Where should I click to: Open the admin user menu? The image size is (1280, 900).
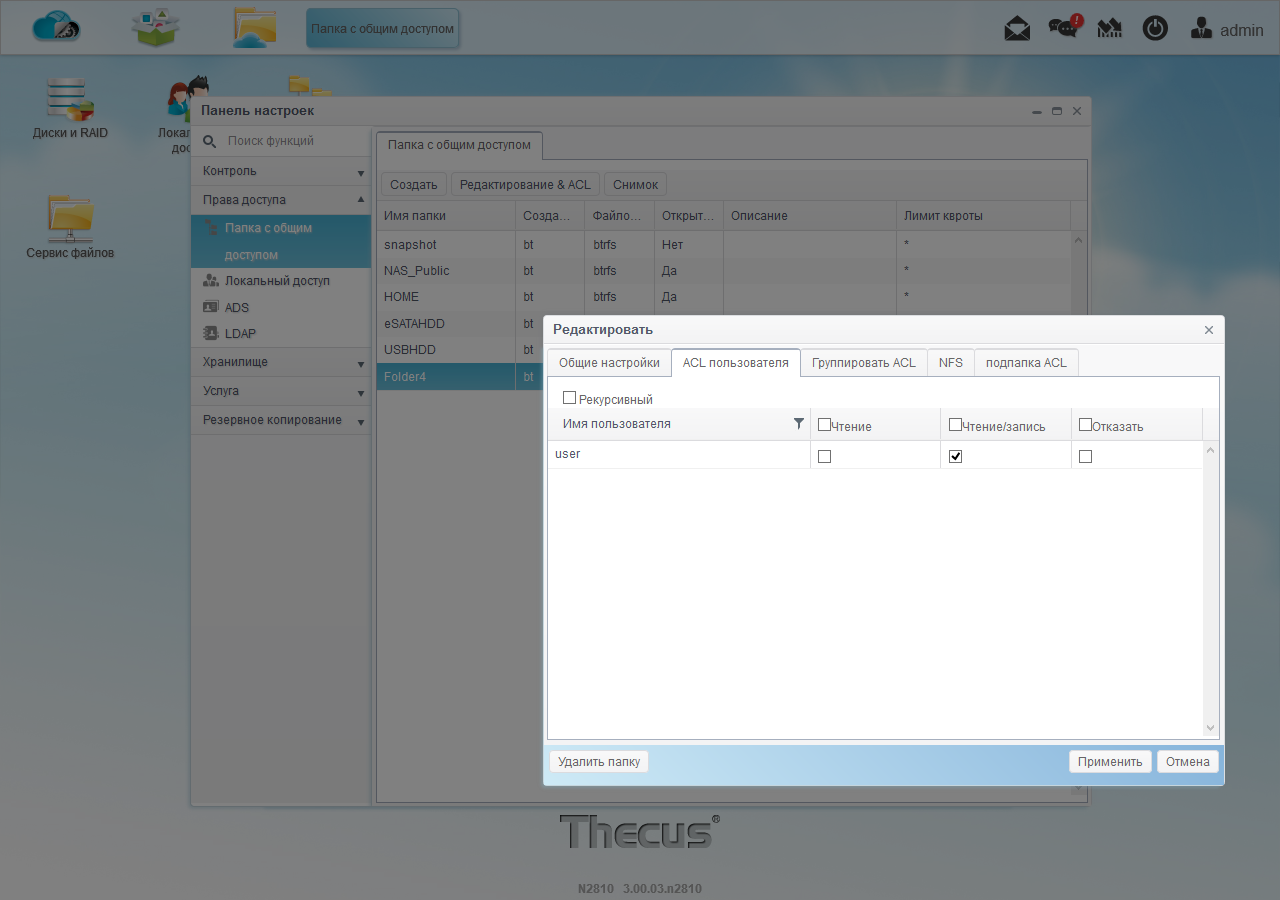click(x=1227, y=30)
